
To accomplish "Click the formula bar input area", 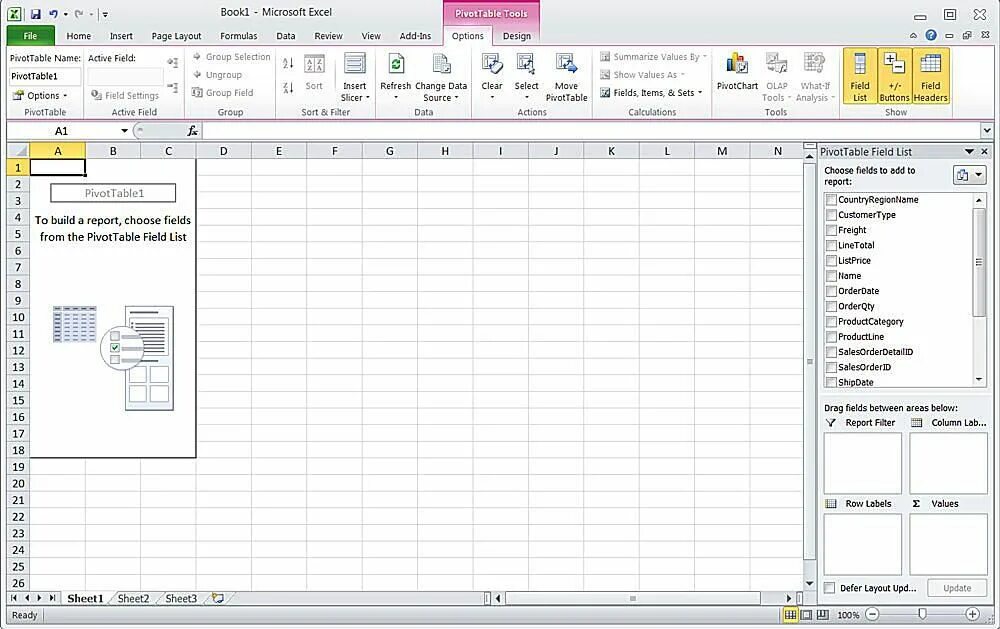I will [x=591, y=131].
